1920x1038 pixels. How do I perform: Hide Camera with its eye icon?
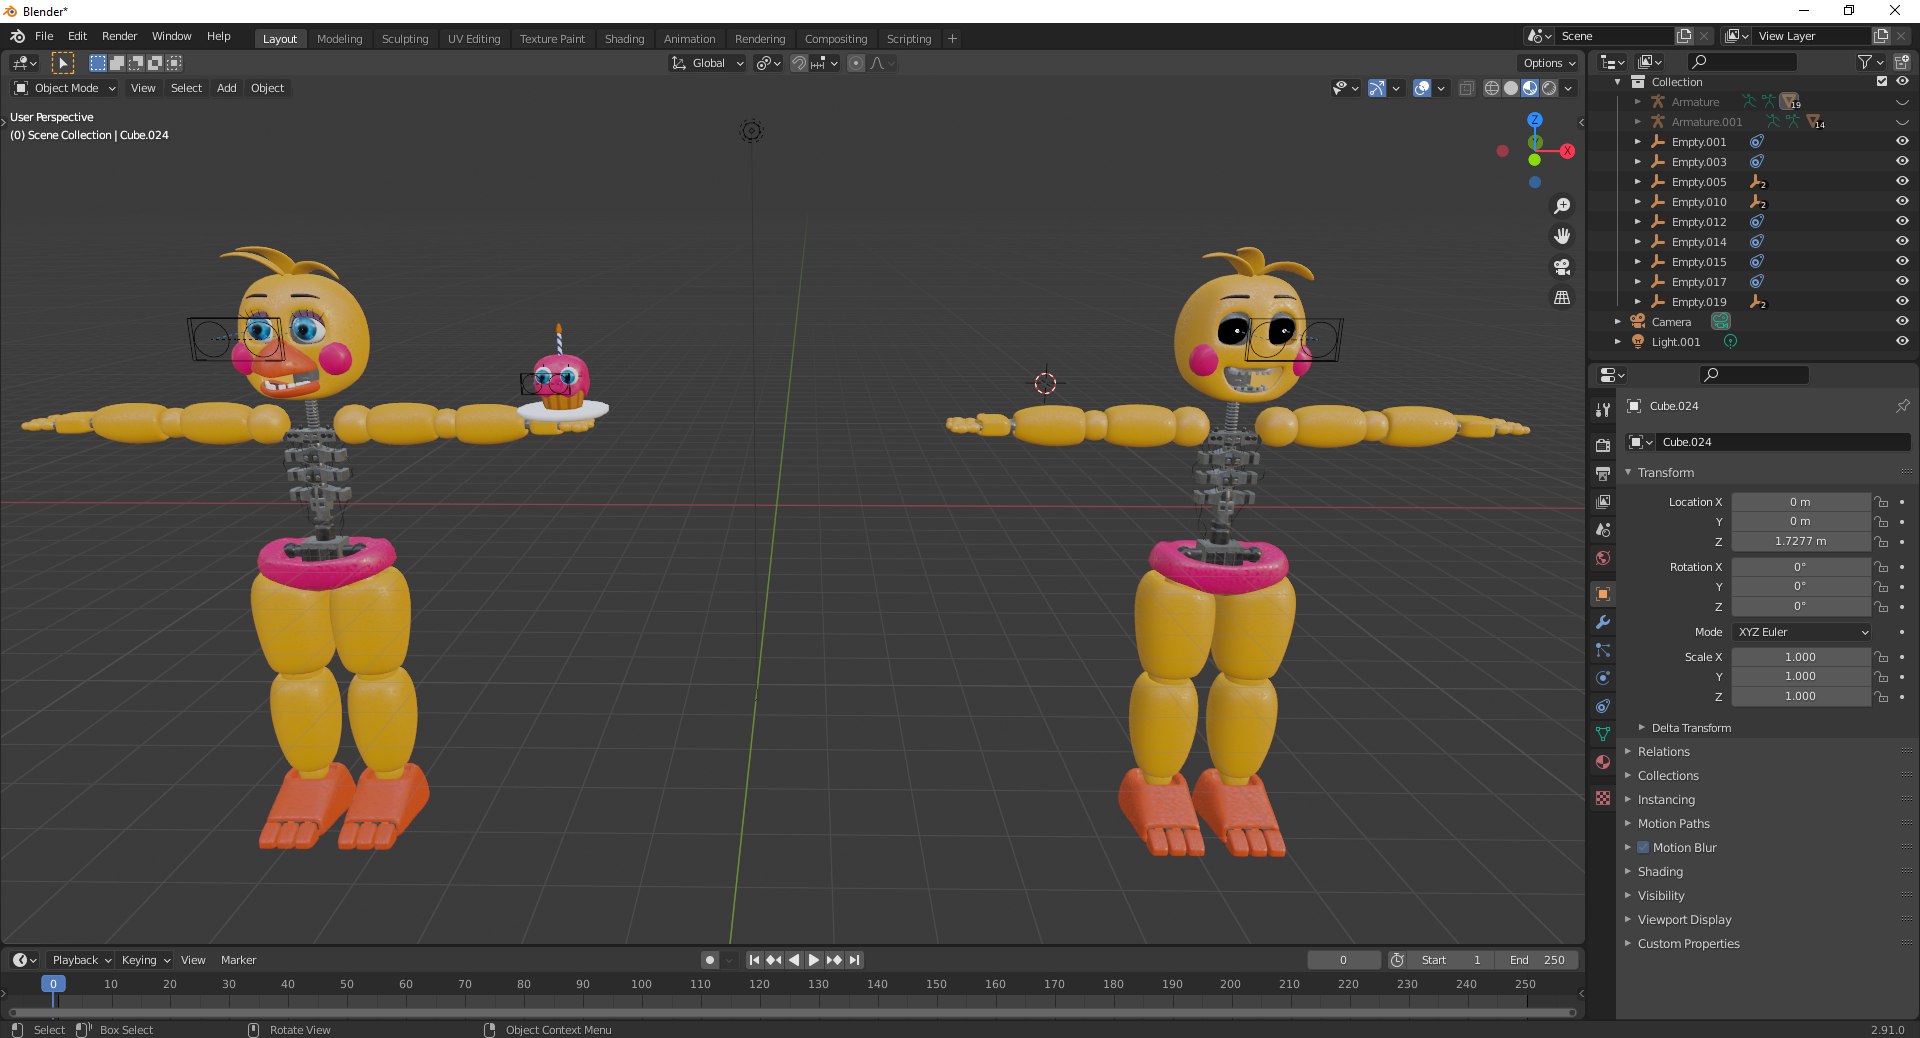coord(1902,321)
